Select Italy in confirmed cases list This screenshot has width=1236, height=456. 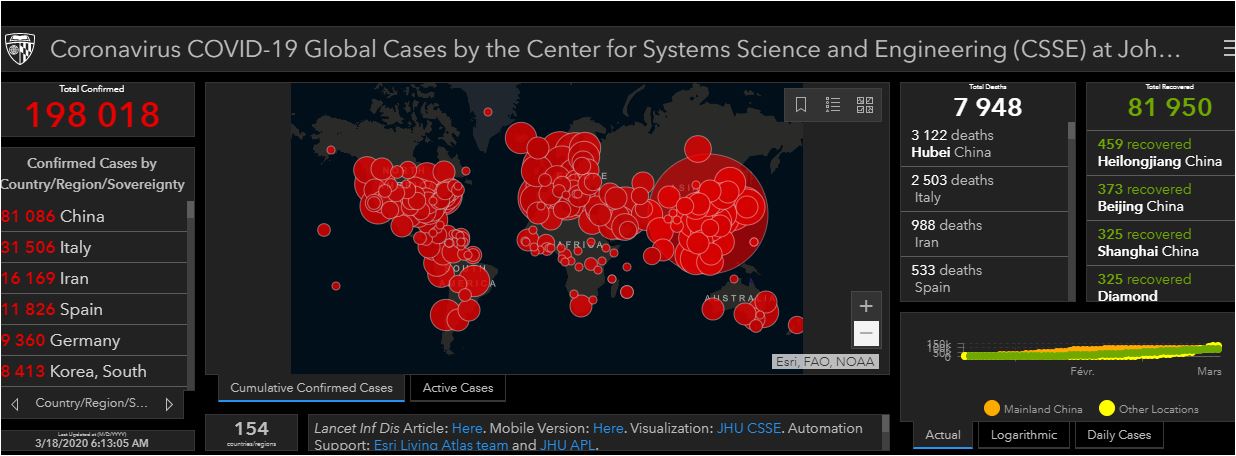click(94, 247)
